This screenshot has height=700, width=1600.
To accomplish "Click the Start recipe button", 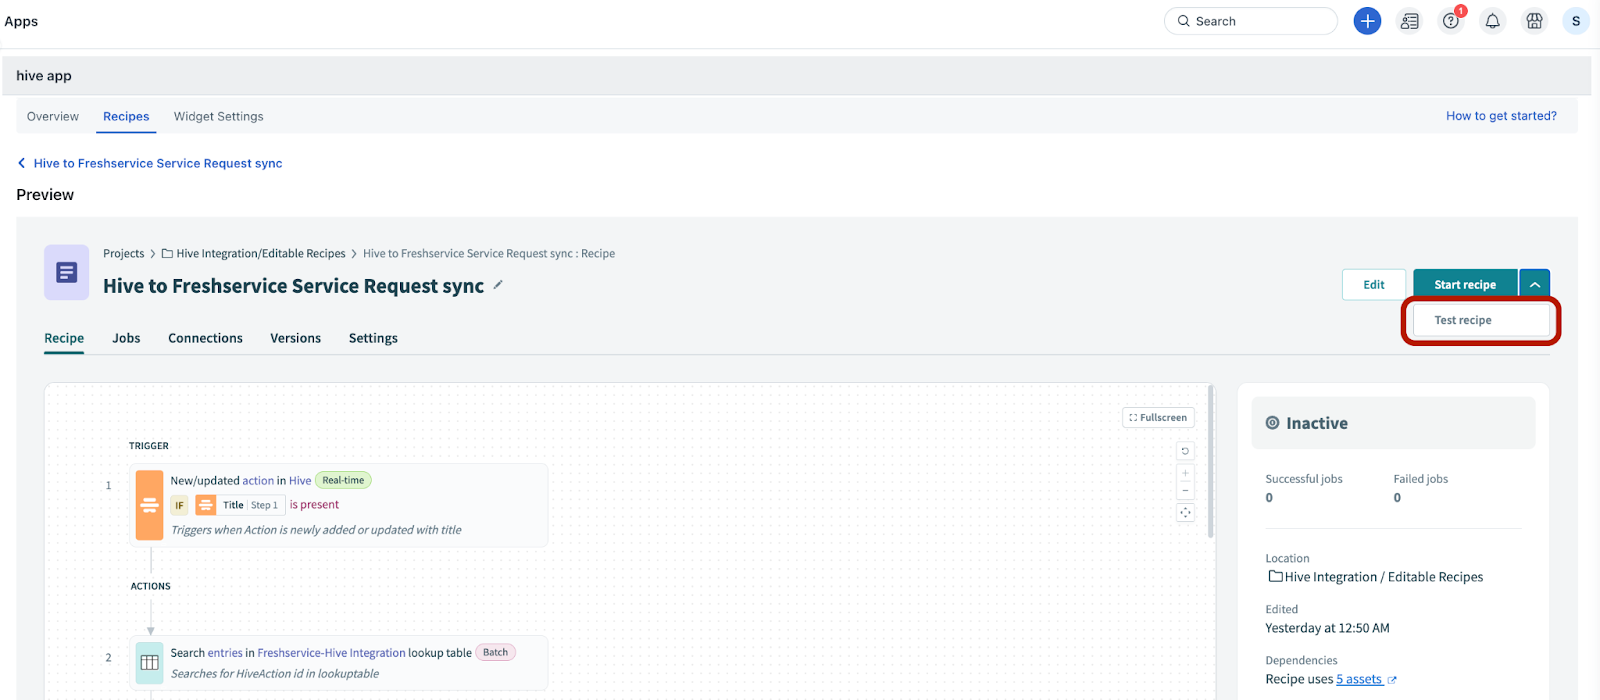I will point(1465,285).
